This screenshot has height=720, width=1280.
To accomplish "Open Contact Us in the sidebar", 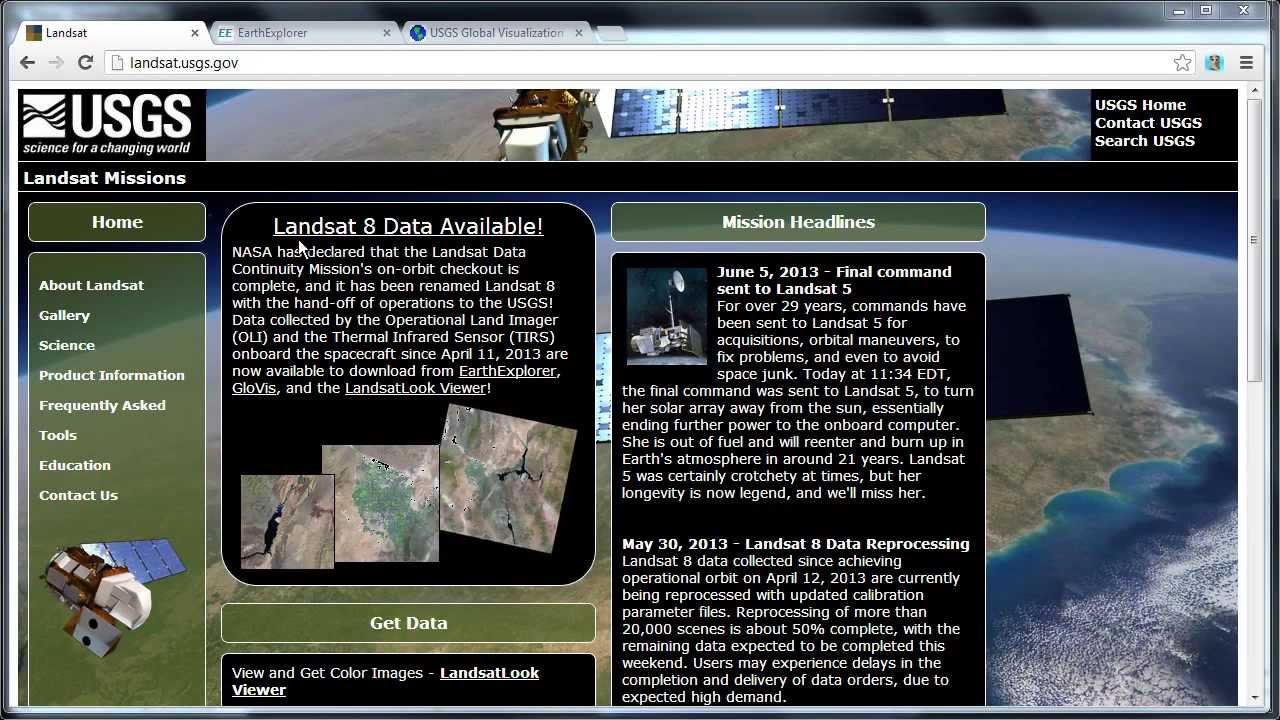I will pyautogui.click(x=78, y=495).
